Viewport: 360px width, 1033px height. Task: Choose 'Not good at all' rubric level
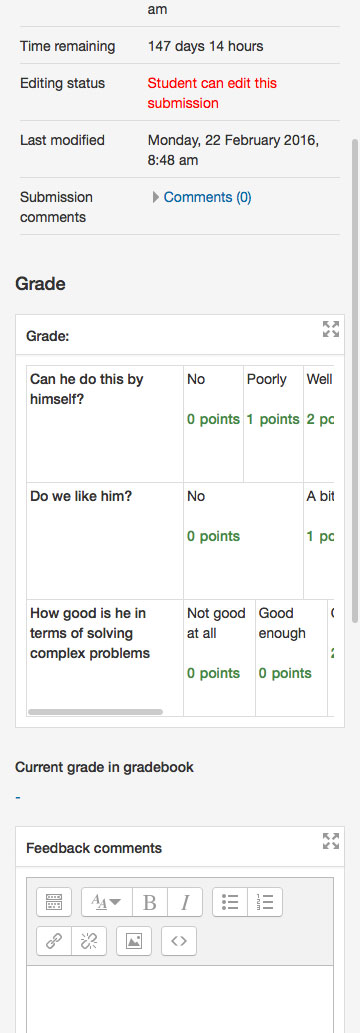coord(219,657)
